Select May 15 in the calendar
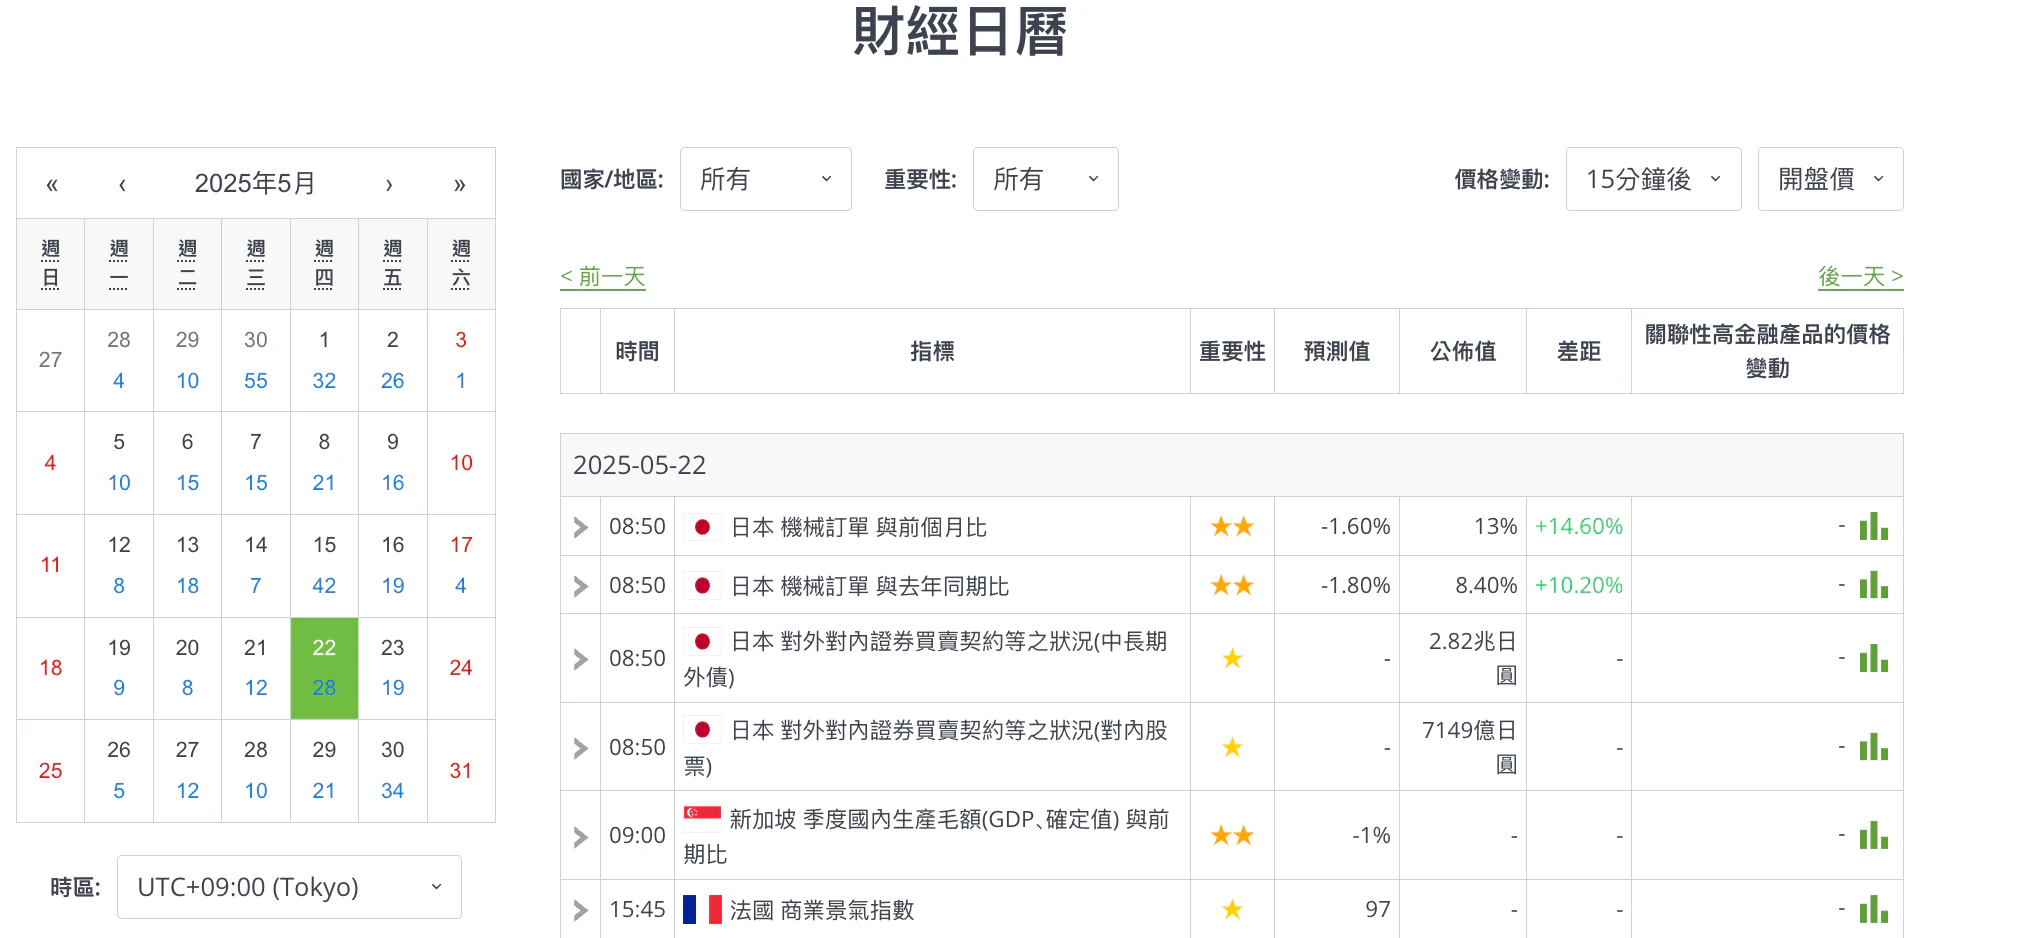 coord(324,565)
